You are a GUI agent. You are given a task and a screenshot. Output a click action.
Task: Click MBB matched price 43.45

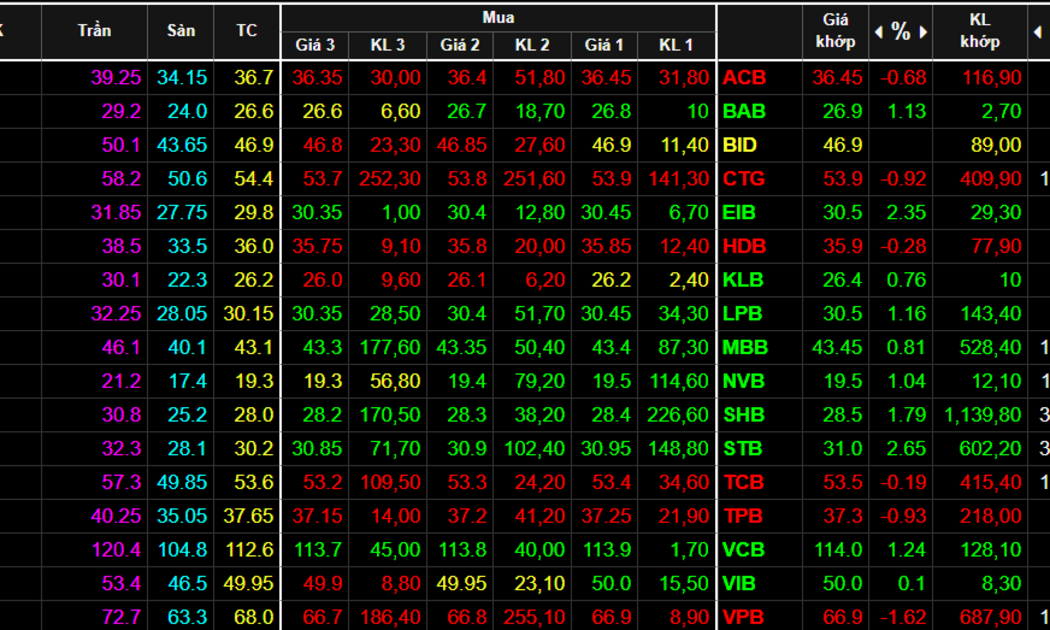point(837,347)
